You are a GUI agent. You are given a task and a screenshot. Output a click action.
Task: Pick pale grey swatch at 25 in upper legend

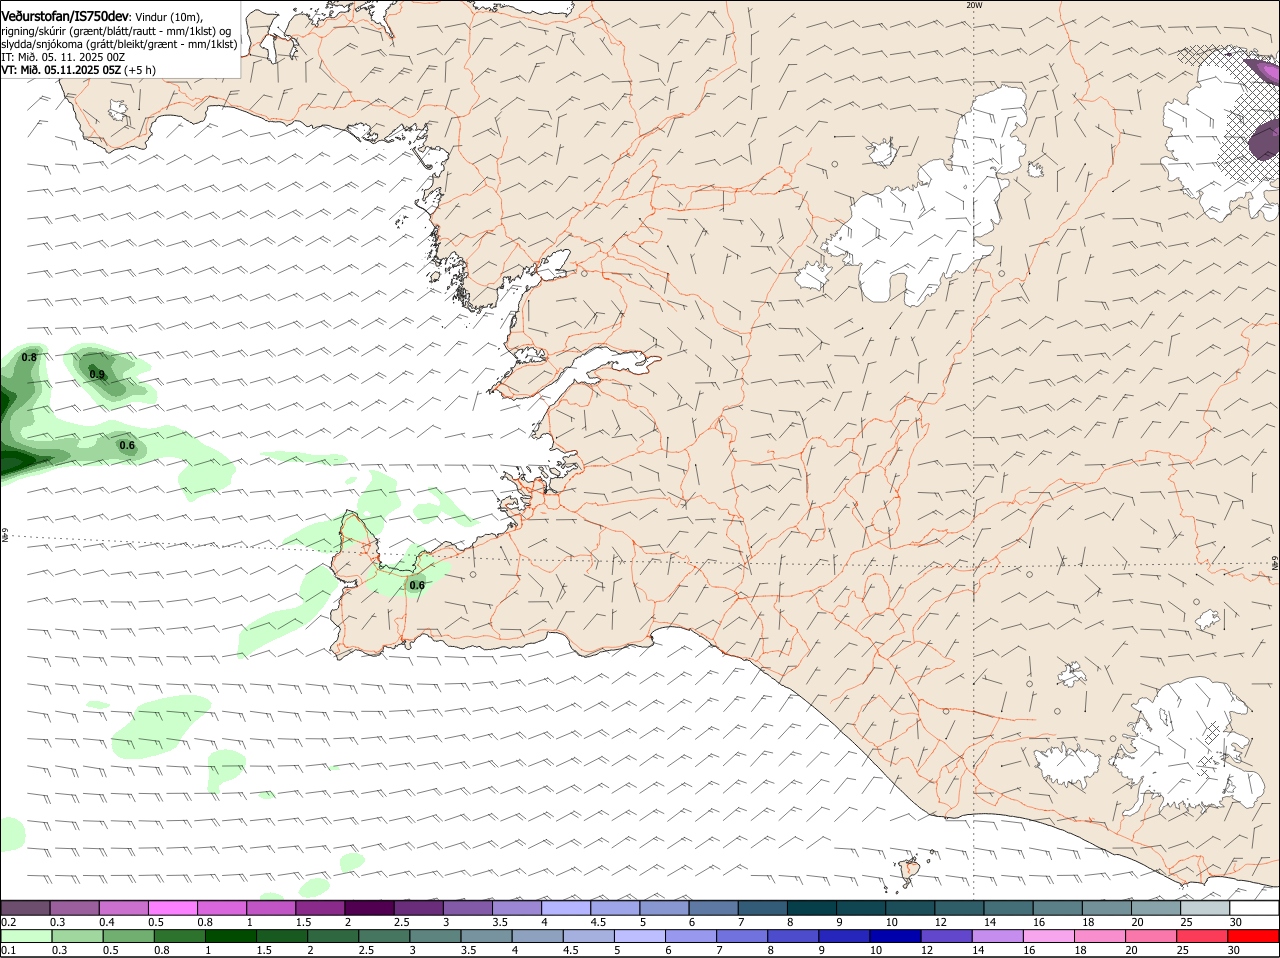point(1204,908)
